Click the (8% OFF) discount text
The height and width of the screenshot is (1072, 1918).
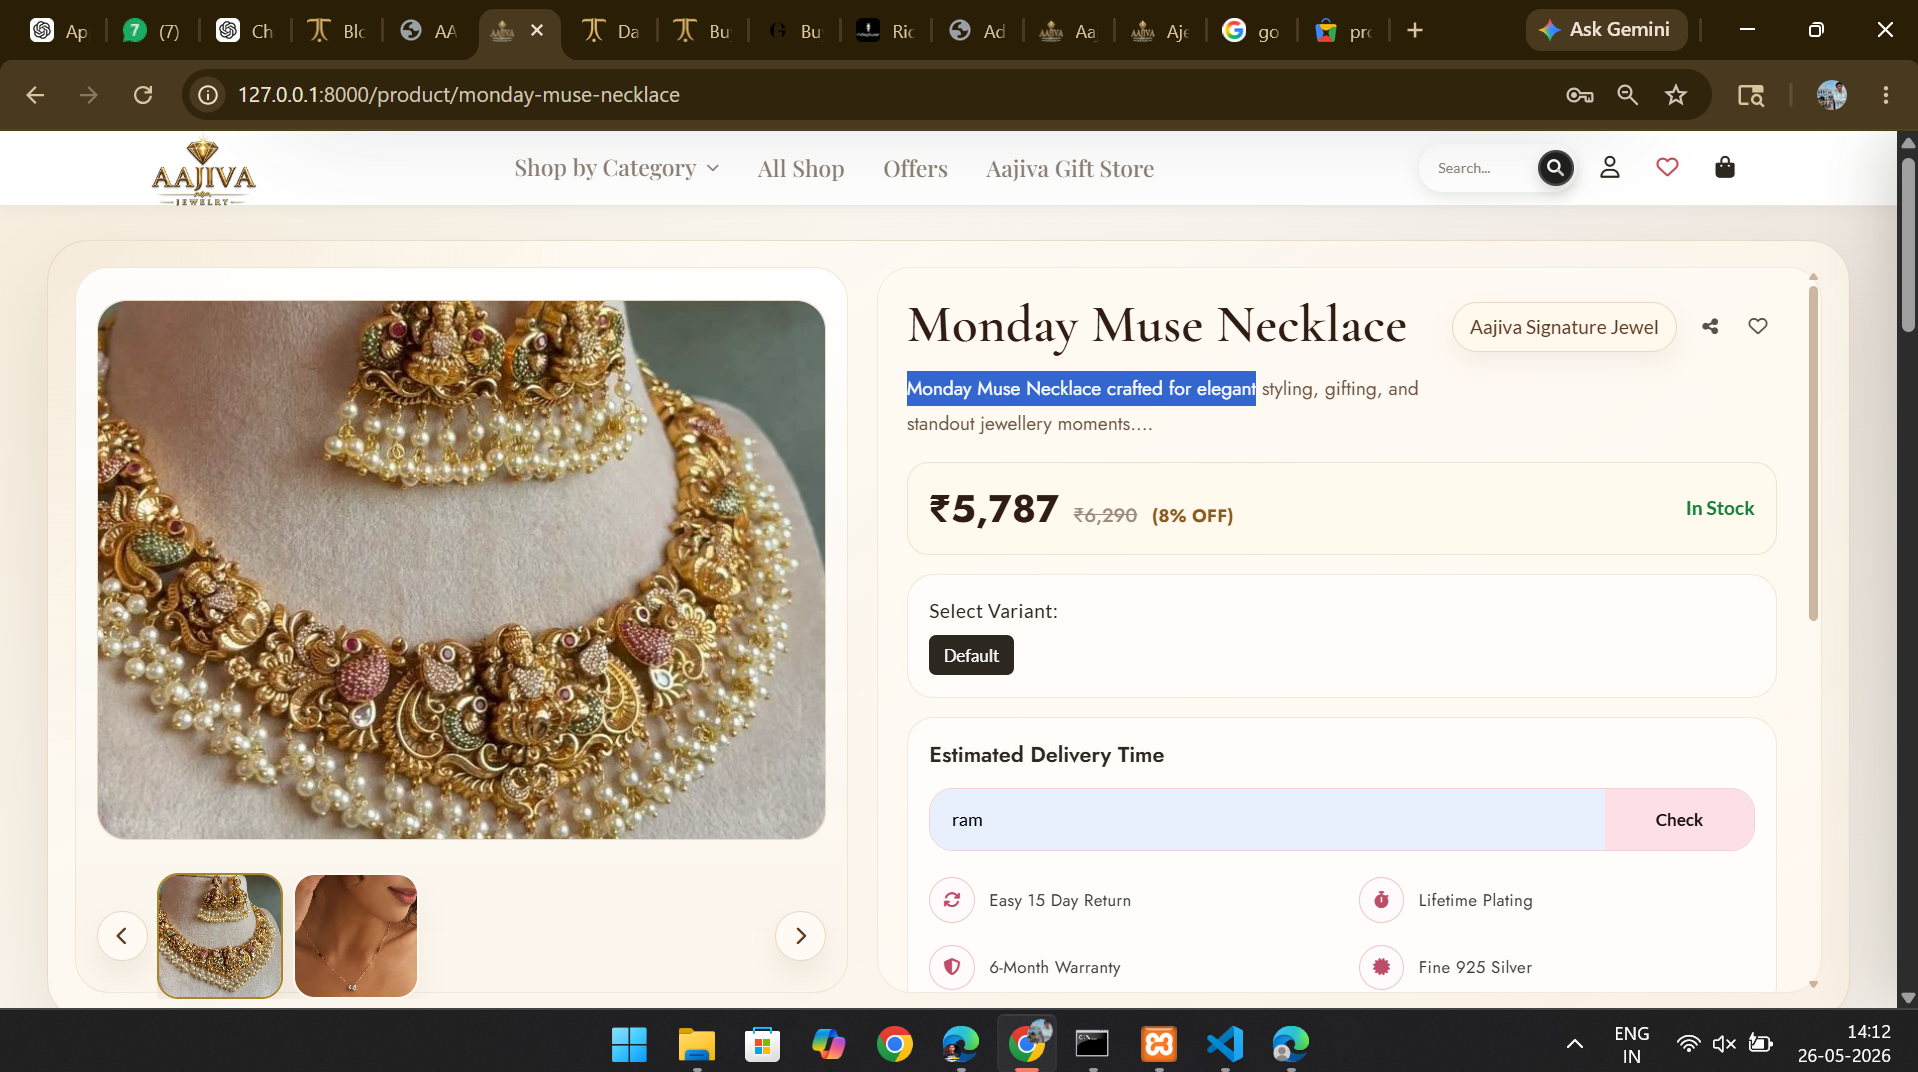click(1192, 516)
